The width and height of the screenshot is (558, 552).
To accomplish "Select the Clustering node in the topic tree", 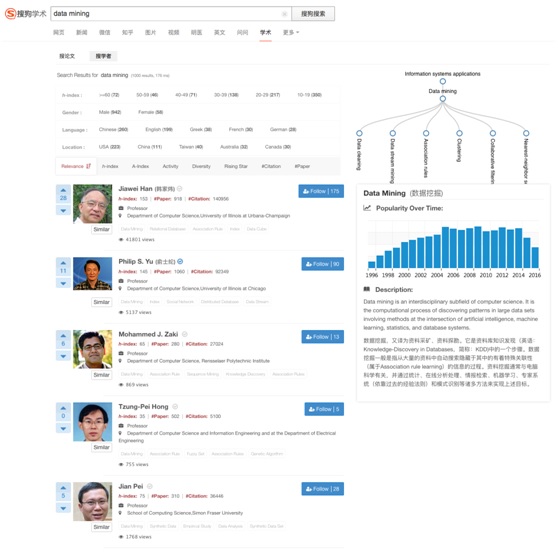I will pyautogui.click(x=459, y=133).
